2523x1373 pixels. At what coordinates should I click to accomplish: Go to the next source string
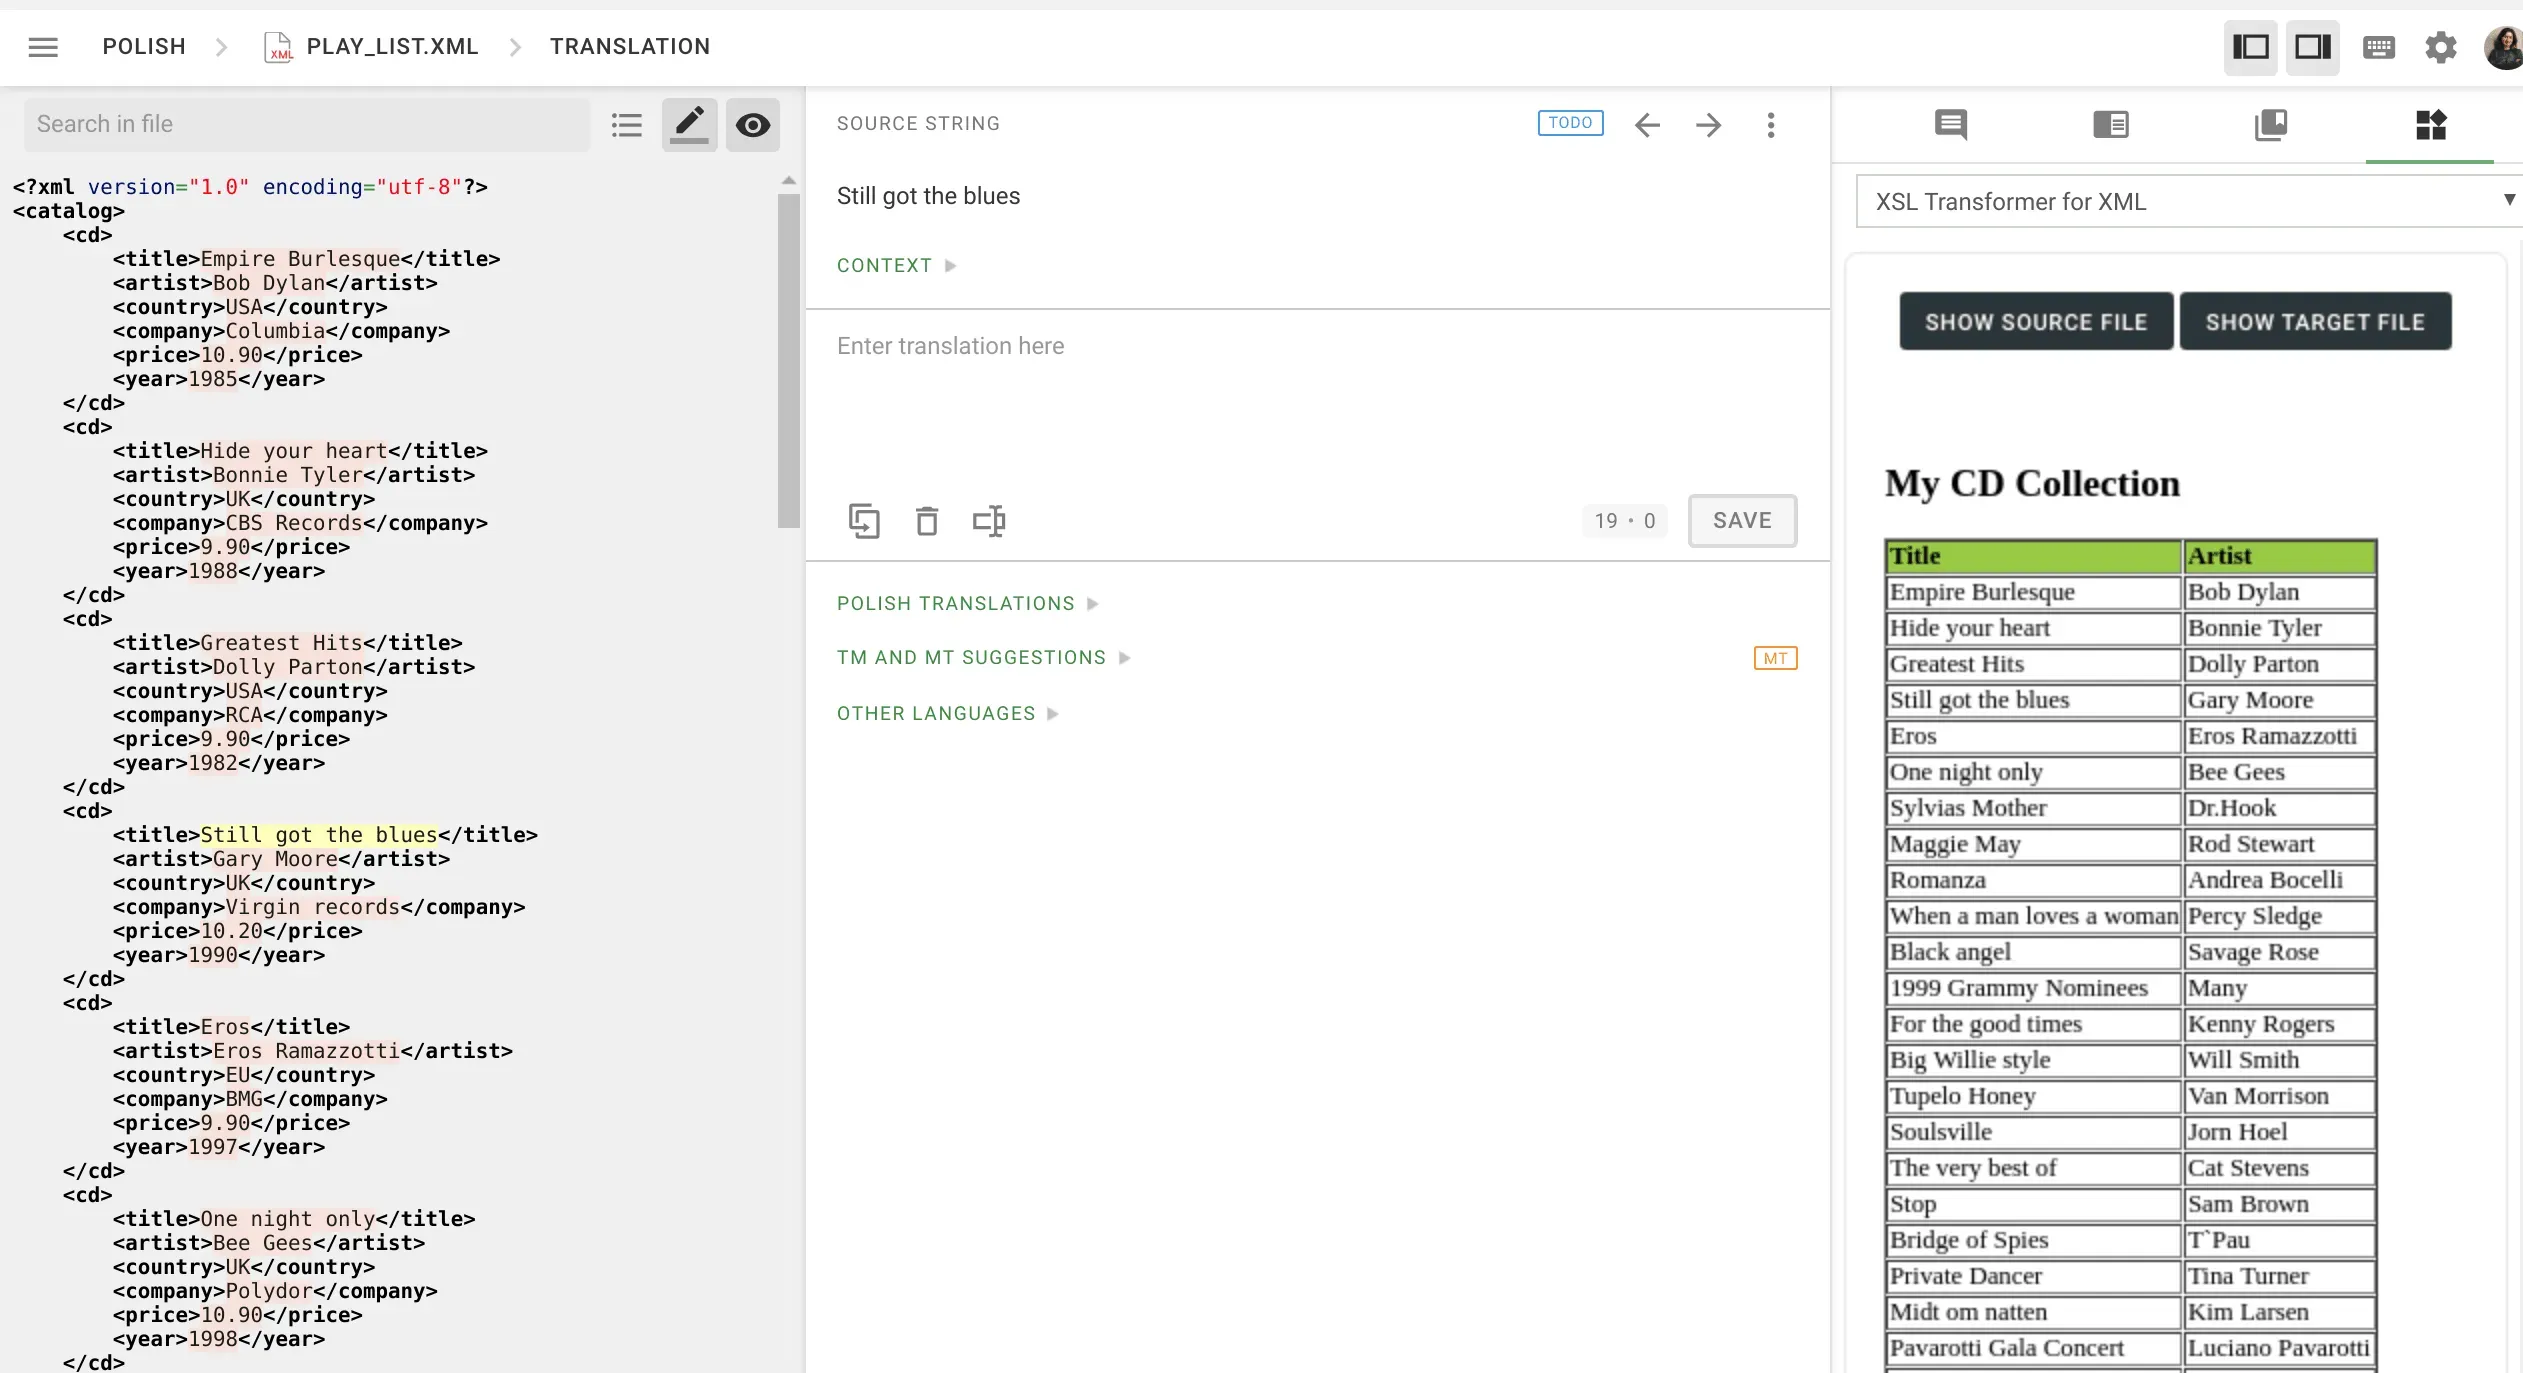click(1708, 124)
